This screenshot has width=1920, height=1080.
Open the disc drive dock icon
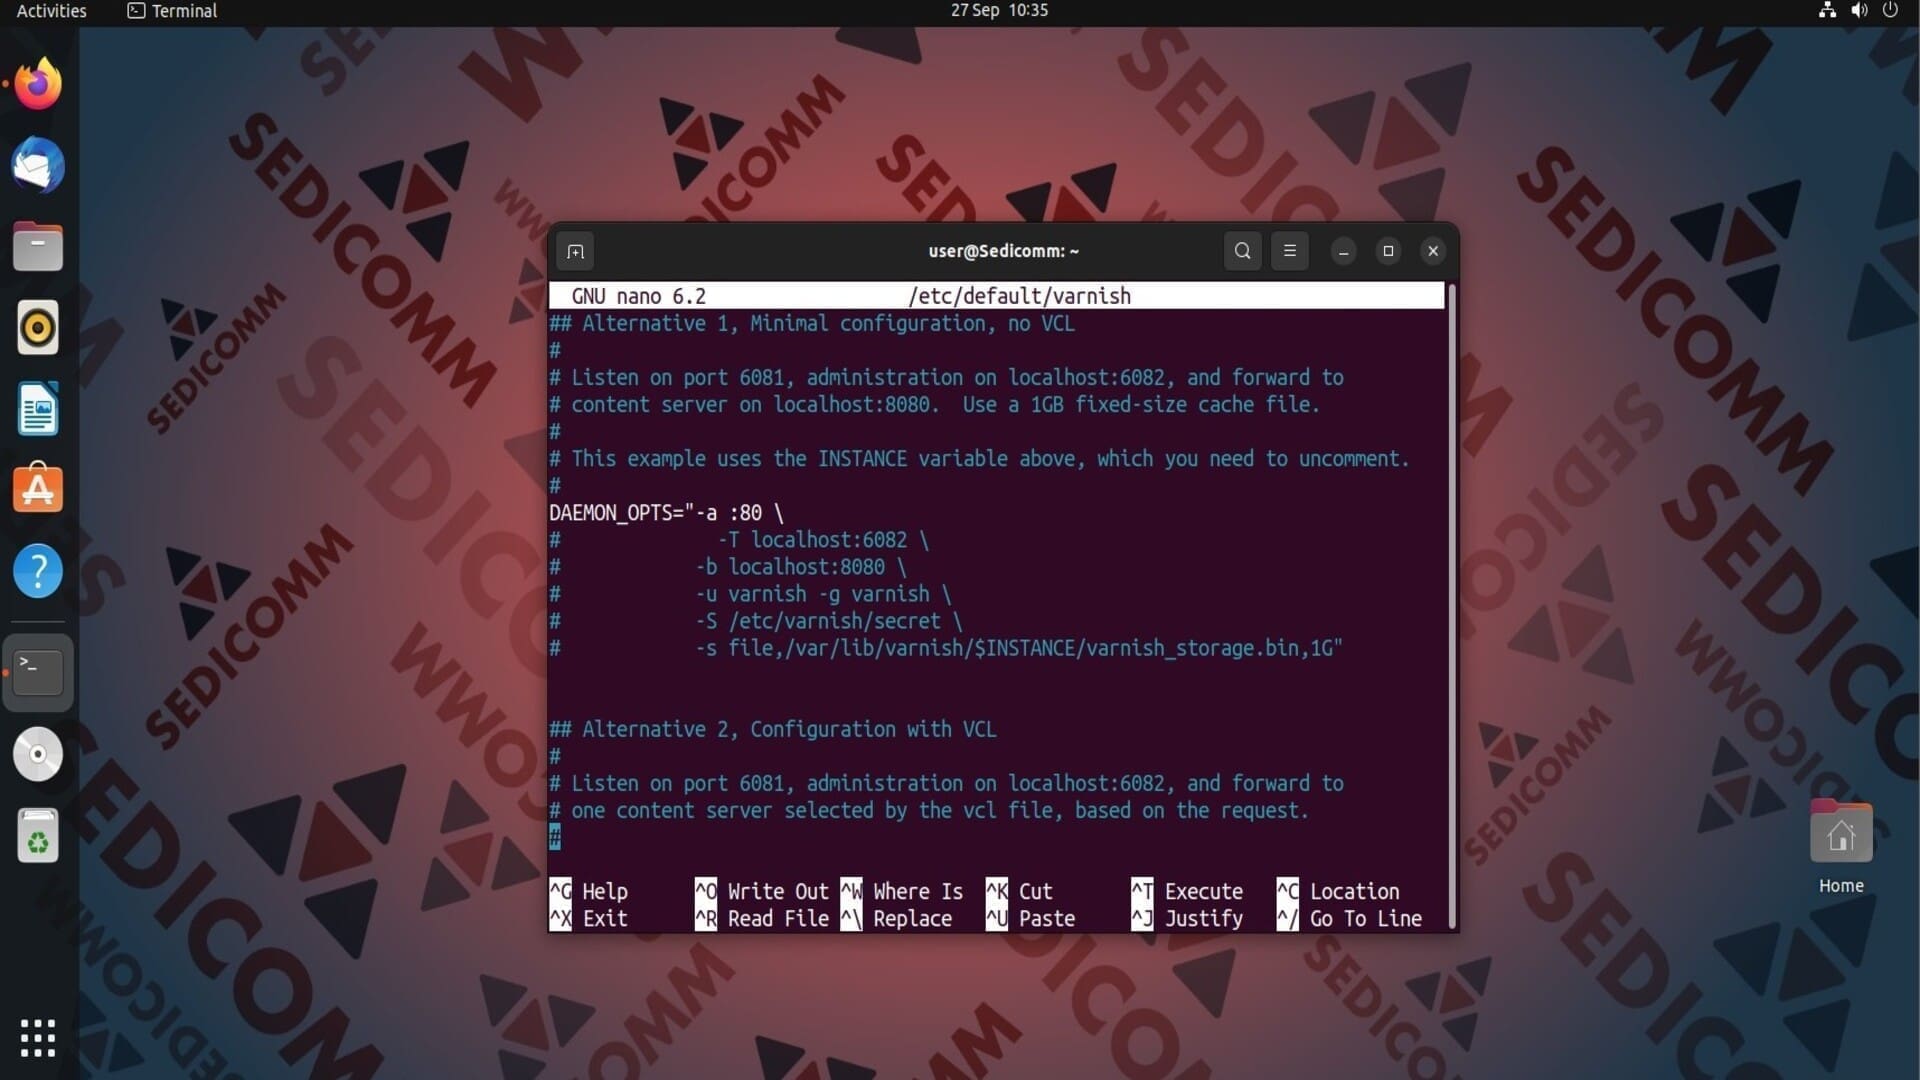pos(38,754)
